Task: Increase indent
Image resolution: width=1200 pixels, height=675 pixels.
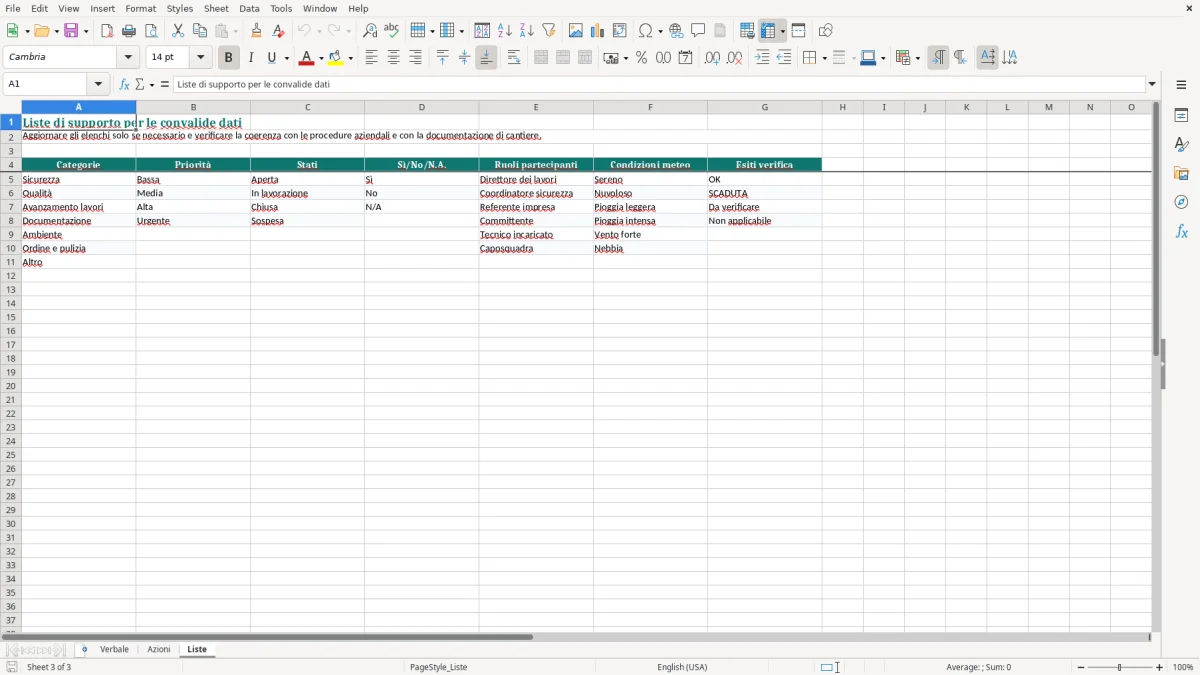Action: click(762, 58)
